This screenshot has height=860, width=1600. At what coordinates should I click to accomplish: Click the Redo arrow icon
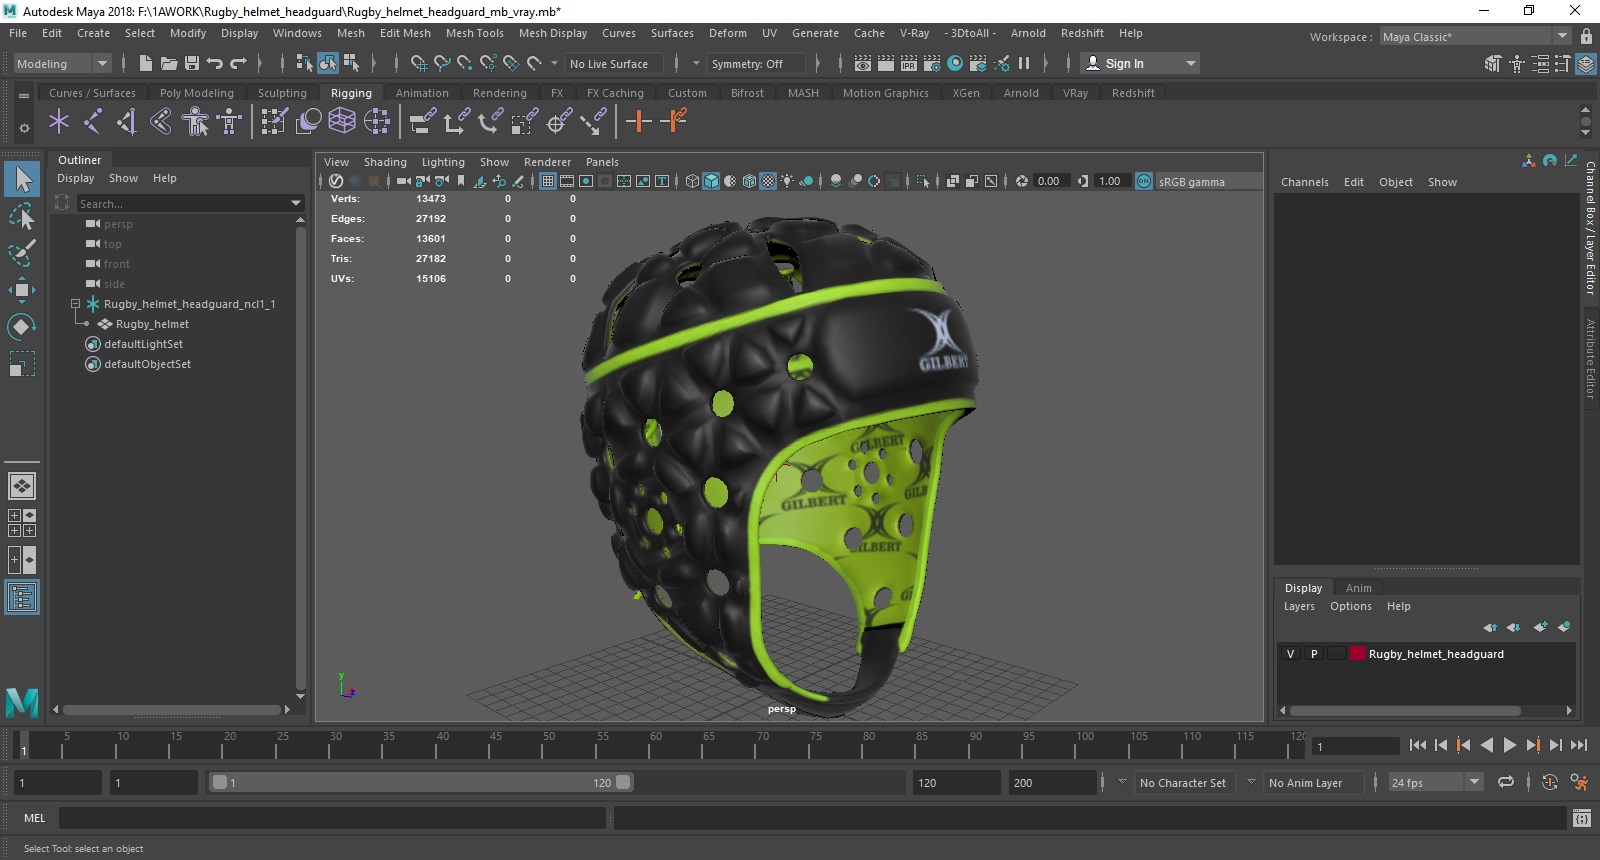238,63
